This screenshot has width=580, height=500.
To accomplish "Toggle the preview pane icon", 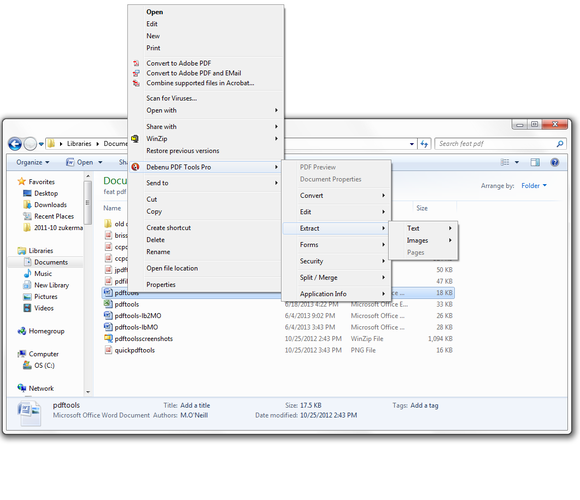I will pos(535,162).
